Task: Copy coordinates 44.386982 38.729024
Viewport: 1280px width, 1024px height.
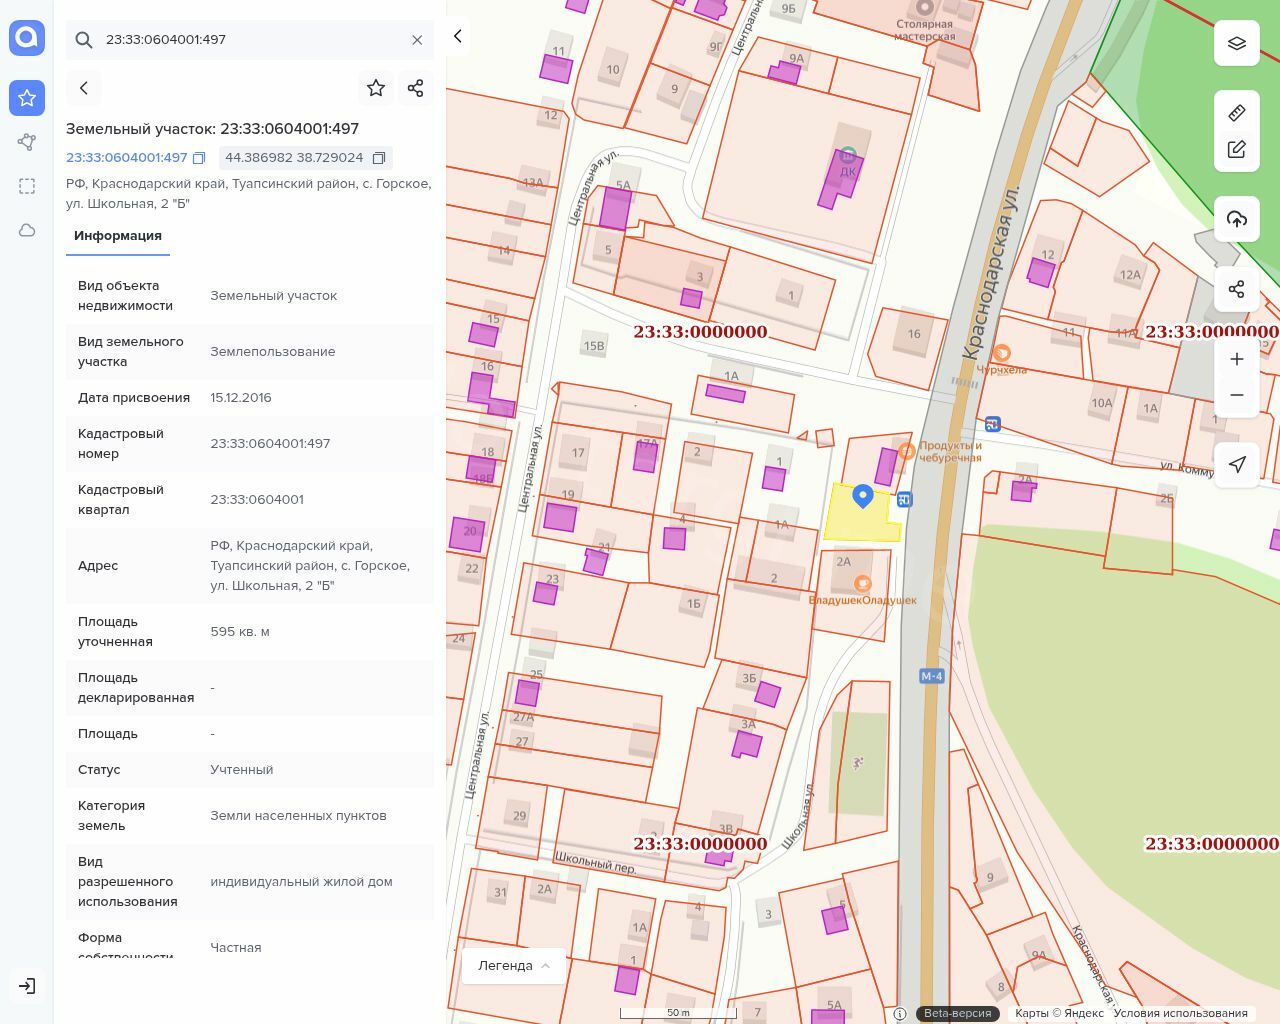Action: (x=379, y=158)
